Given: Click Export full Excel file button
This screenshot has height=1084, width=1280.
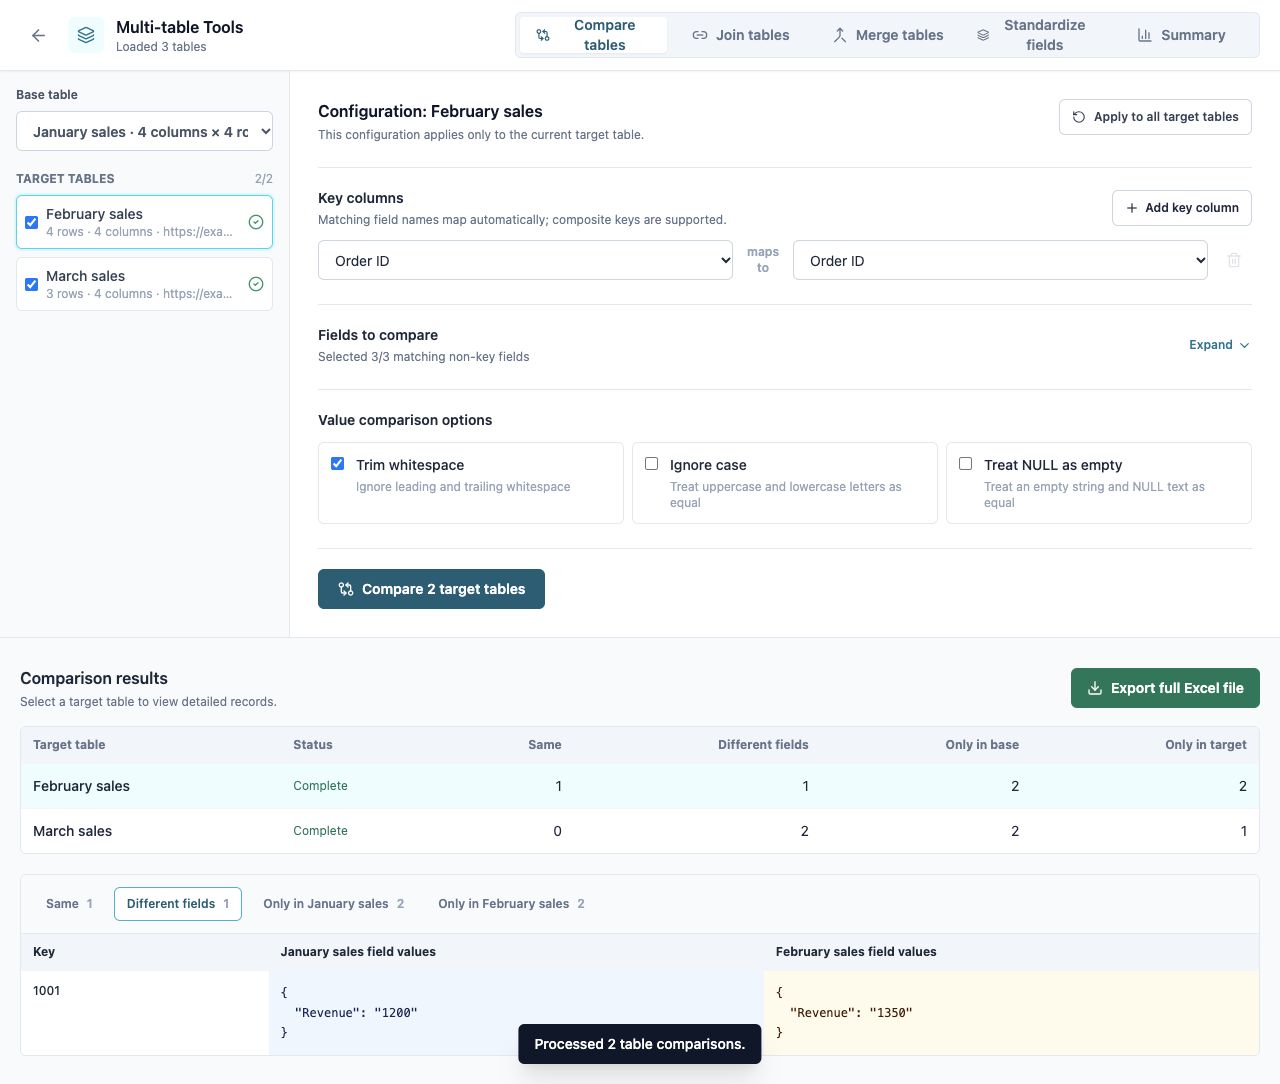Looking at the screenshot, I should (x=1165, y=688).
